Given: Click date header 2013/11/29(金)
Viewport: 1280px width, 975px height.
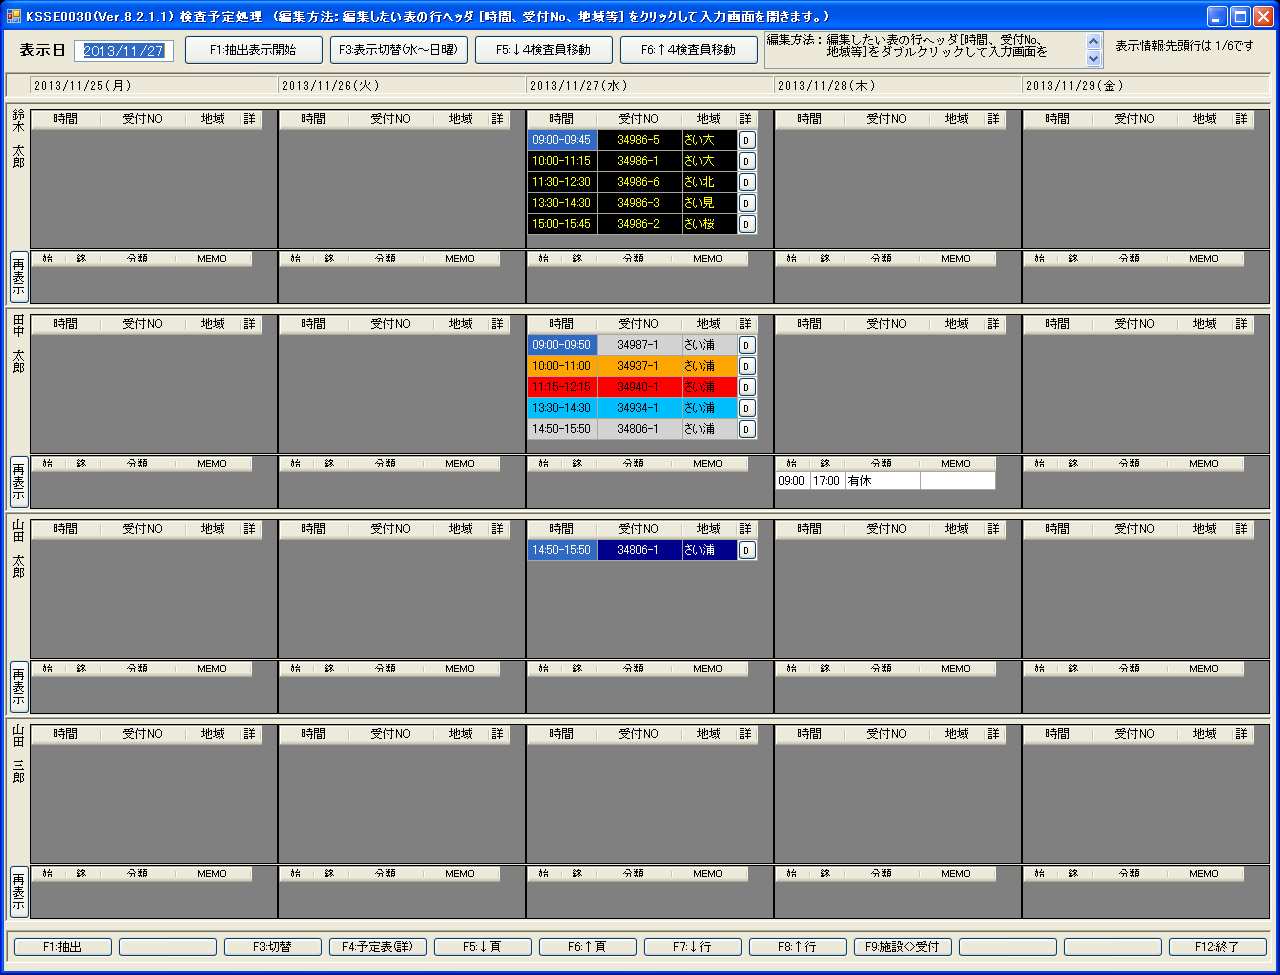Looking at the screenshot, I should (x=1075, y=86).
